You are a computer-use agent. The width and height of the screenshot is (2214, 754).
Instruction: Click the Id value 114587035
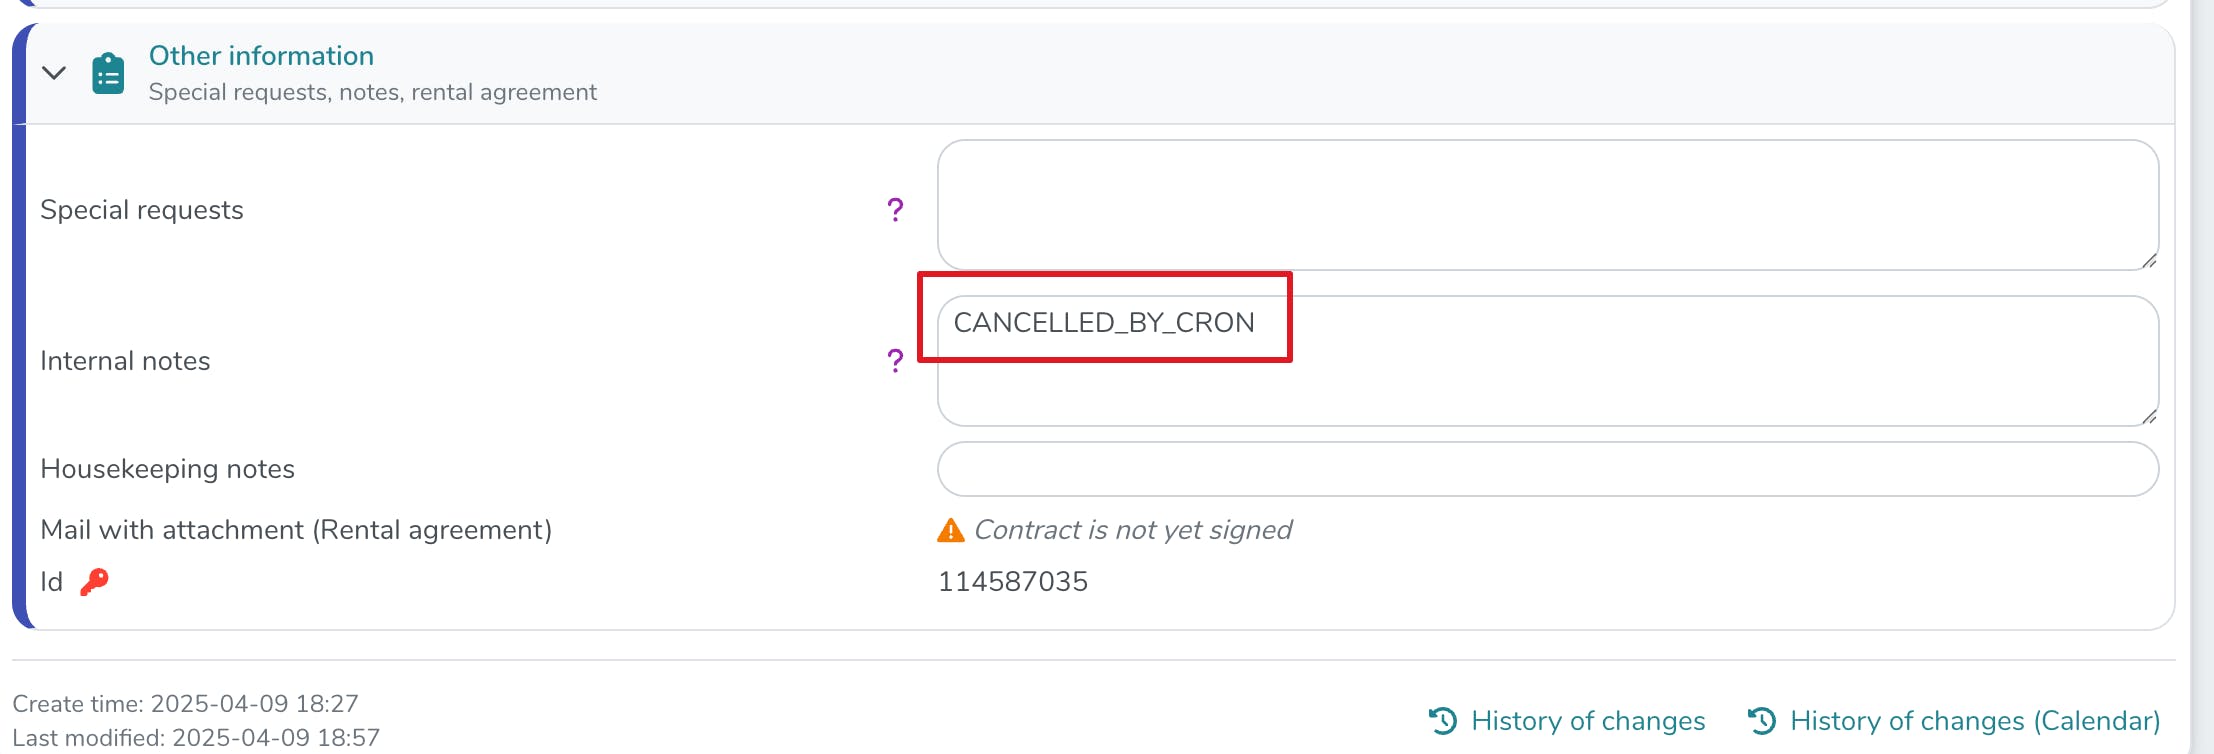1012,582
